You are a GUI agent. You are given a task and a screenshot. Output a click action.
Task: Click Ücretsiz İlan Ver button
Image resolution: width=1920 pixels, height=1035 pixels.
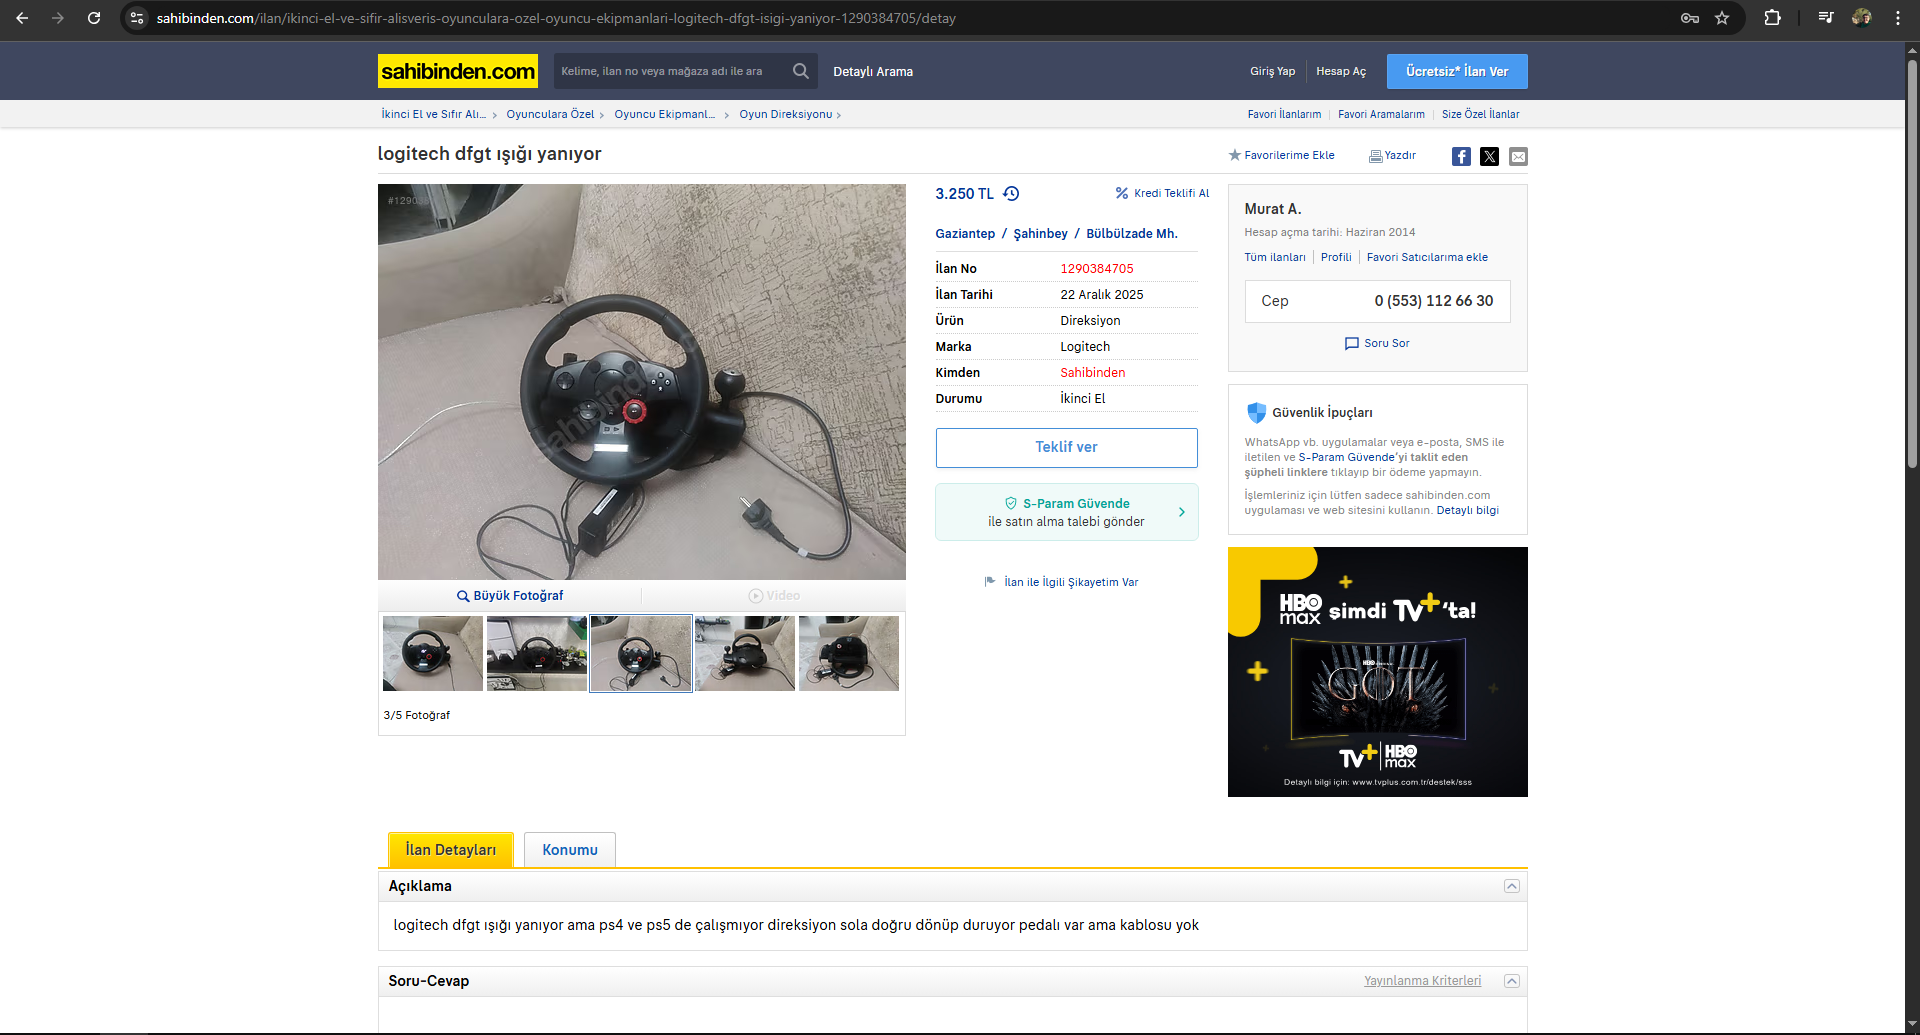pyautogui.click(x=1457, y=71)
